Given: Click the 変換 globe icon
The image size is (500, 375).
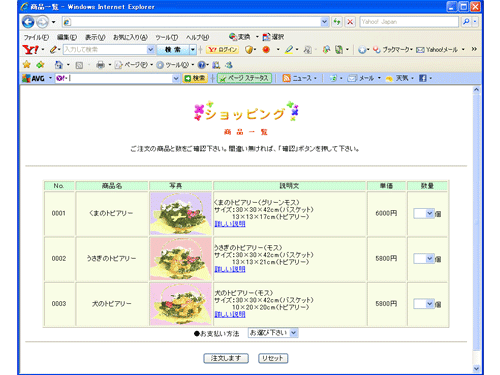Looking at the screenshot, I should (233, 37).
